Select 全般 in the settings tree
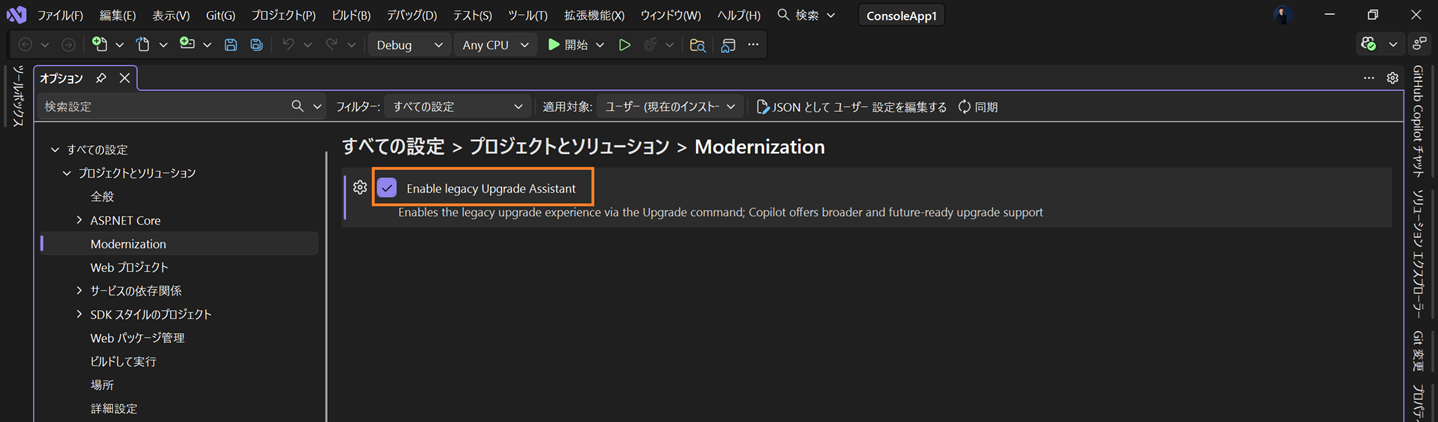 (102, 197)
